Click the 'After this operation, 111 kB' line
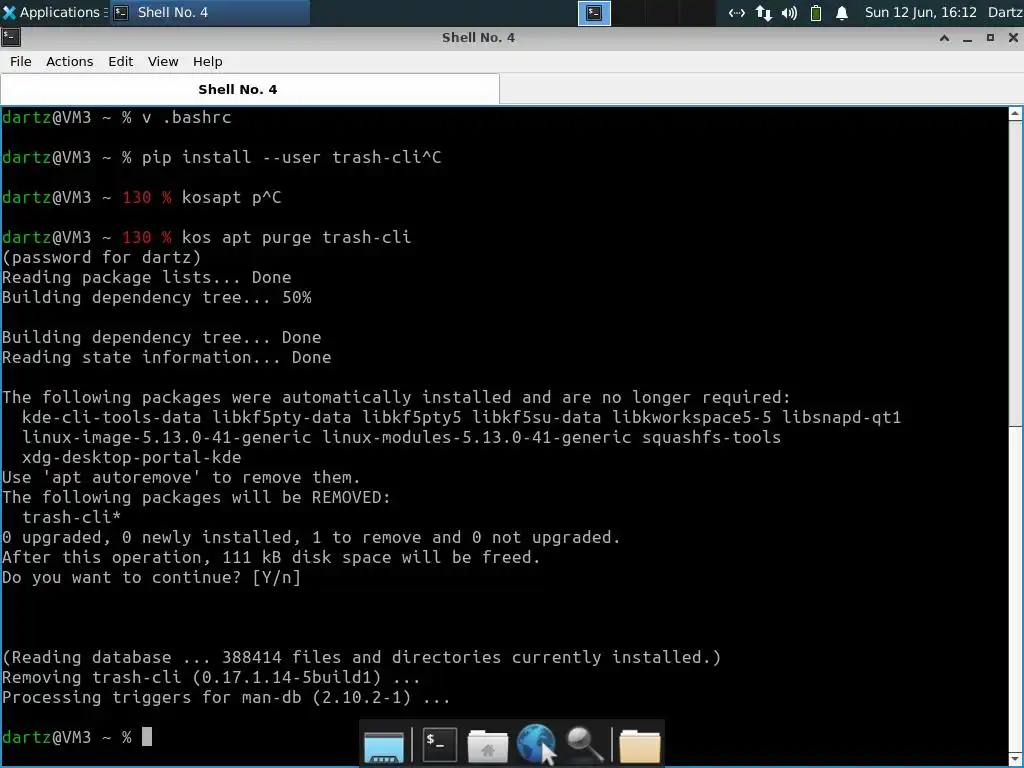This screenshot has width=1024, height=768. coord(271,557)
